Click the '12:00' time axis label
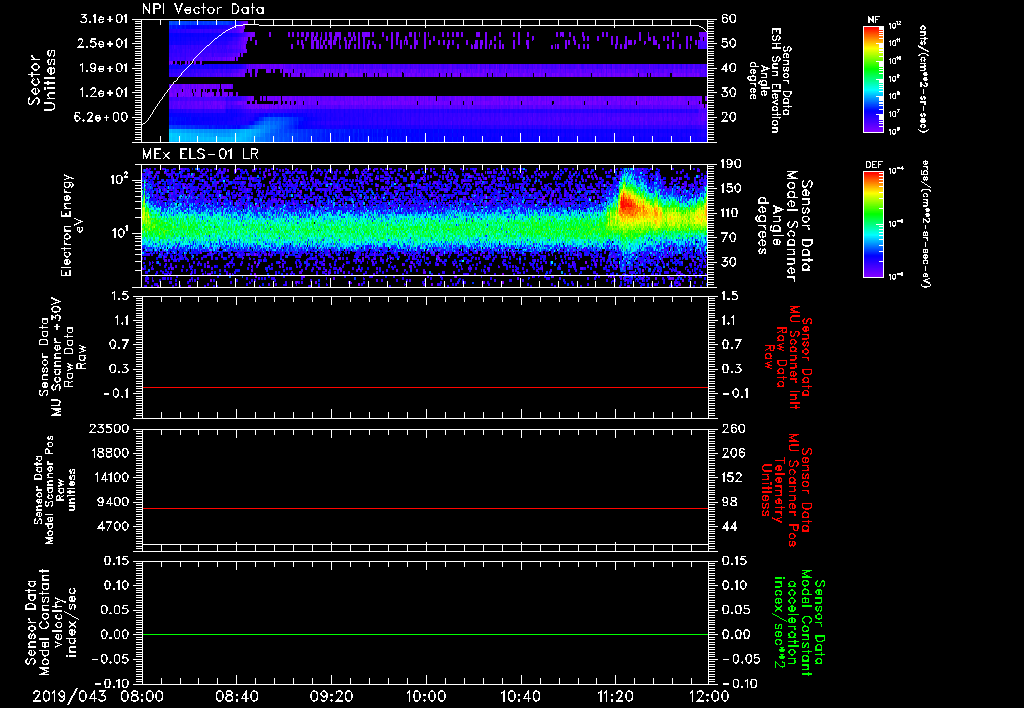The image size is (1024, 708). (709, 697)
